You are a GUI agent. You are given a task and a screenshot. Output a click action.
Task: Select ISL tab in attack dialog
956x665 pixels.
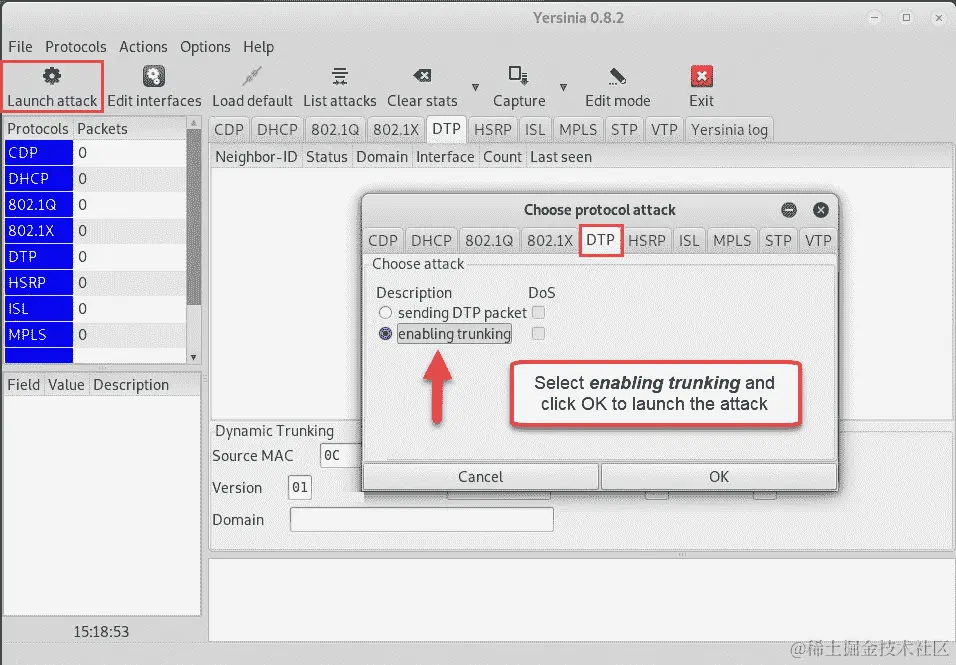(689, 241)
